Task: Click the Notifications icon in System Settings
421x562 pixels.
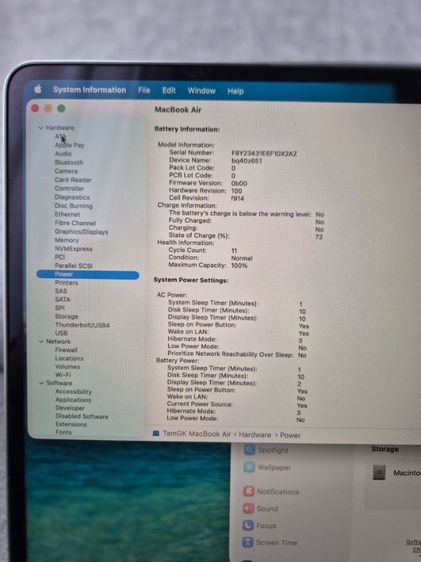Action: pyautogui.click(x=249, y=491)
